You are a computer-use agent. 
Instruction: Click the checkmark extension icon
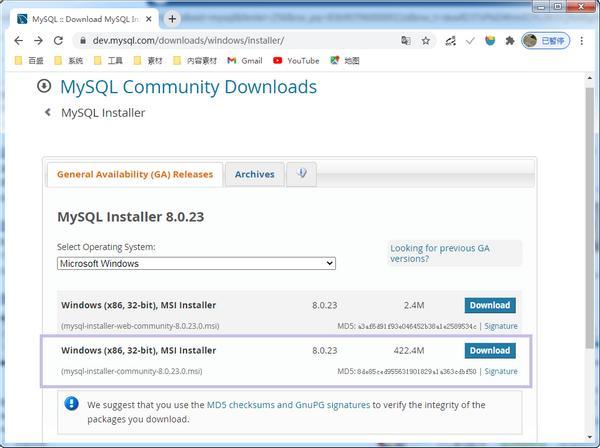click(x=470, y=41)
